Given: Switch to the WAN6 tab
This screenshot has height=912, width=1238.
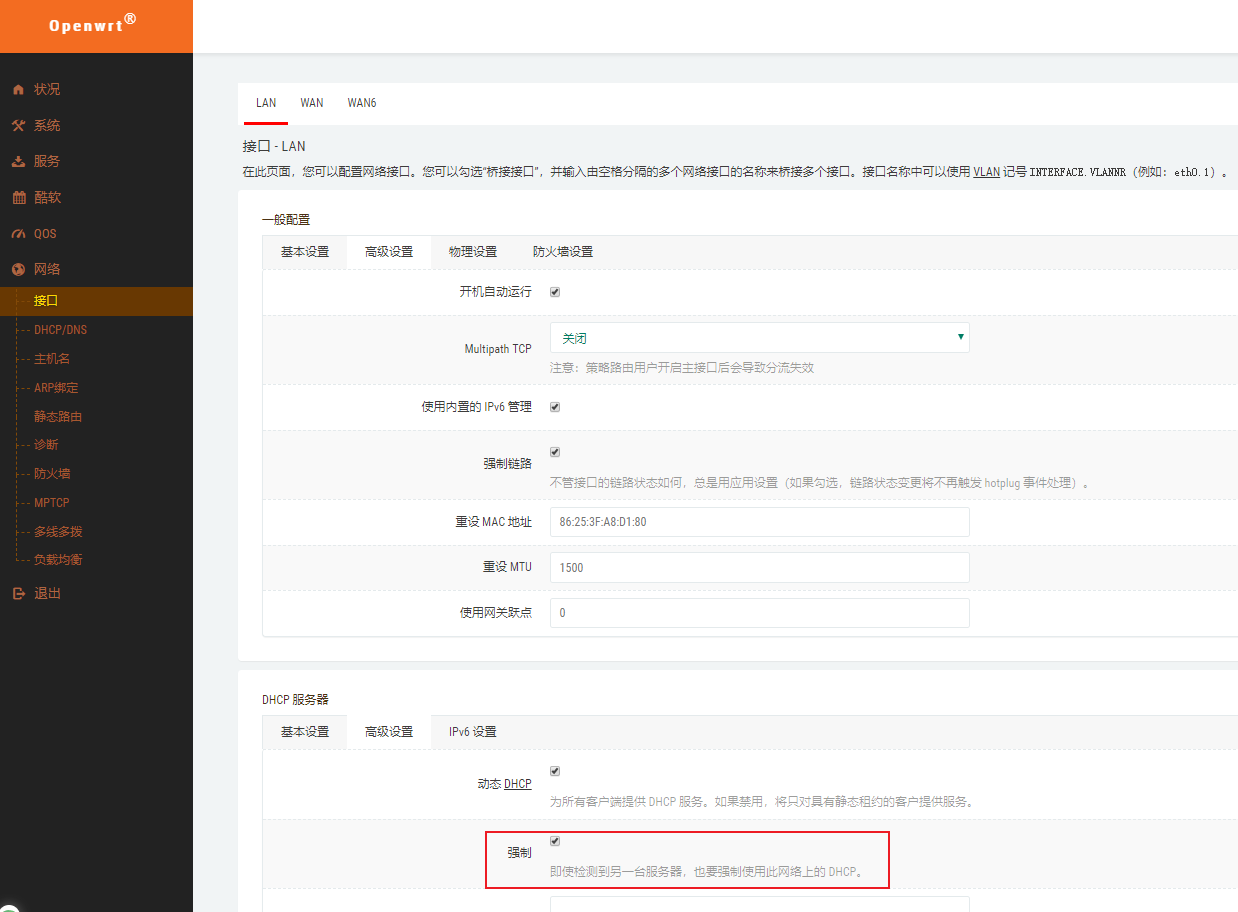Looking at the screenshot, I should point(362,102).
